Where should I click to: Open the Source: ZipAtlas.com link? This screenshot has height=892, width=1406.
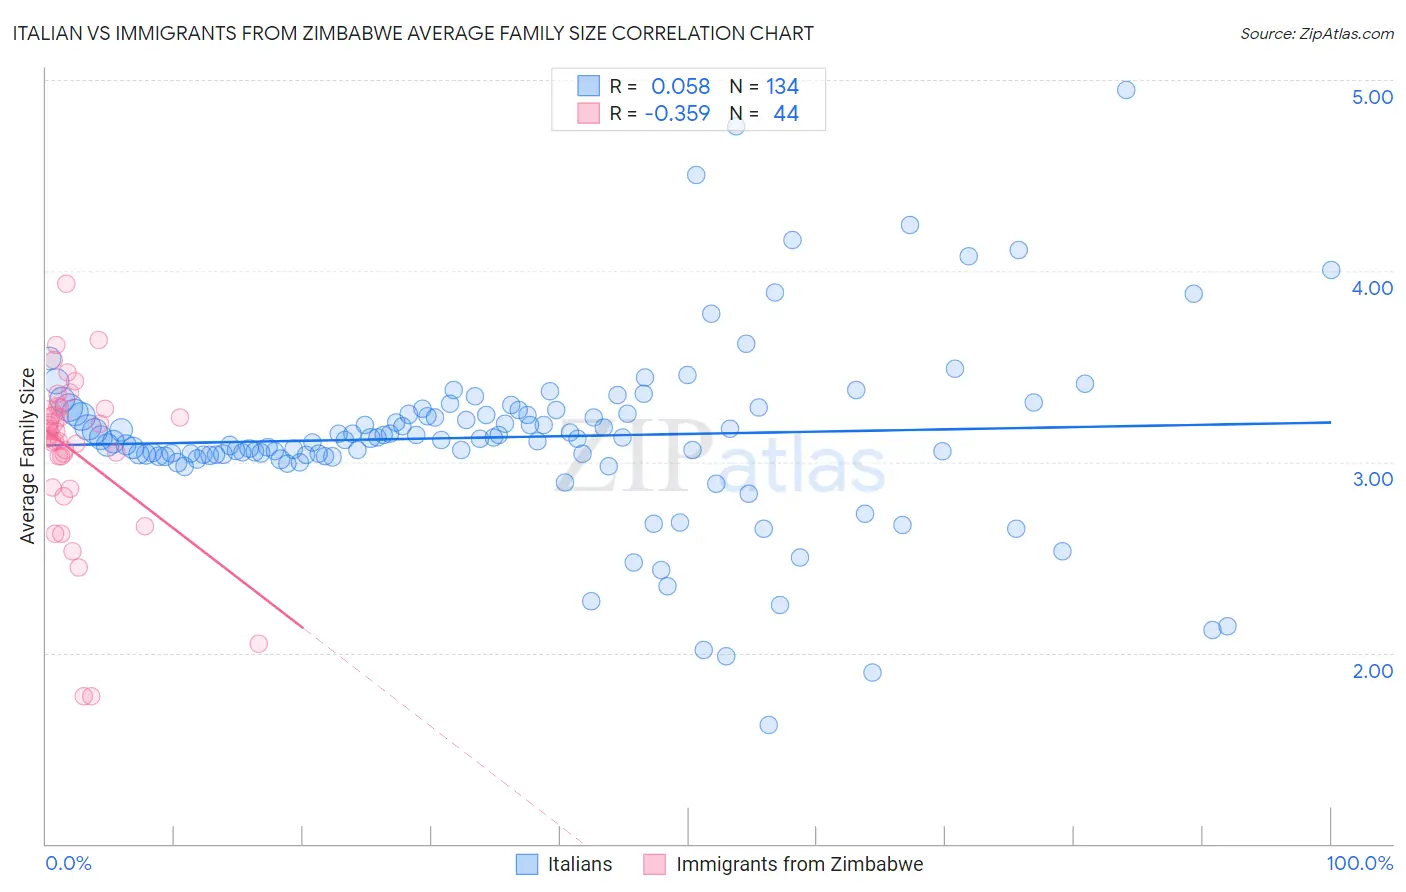pyautogui.click(x=1317, y=33)
